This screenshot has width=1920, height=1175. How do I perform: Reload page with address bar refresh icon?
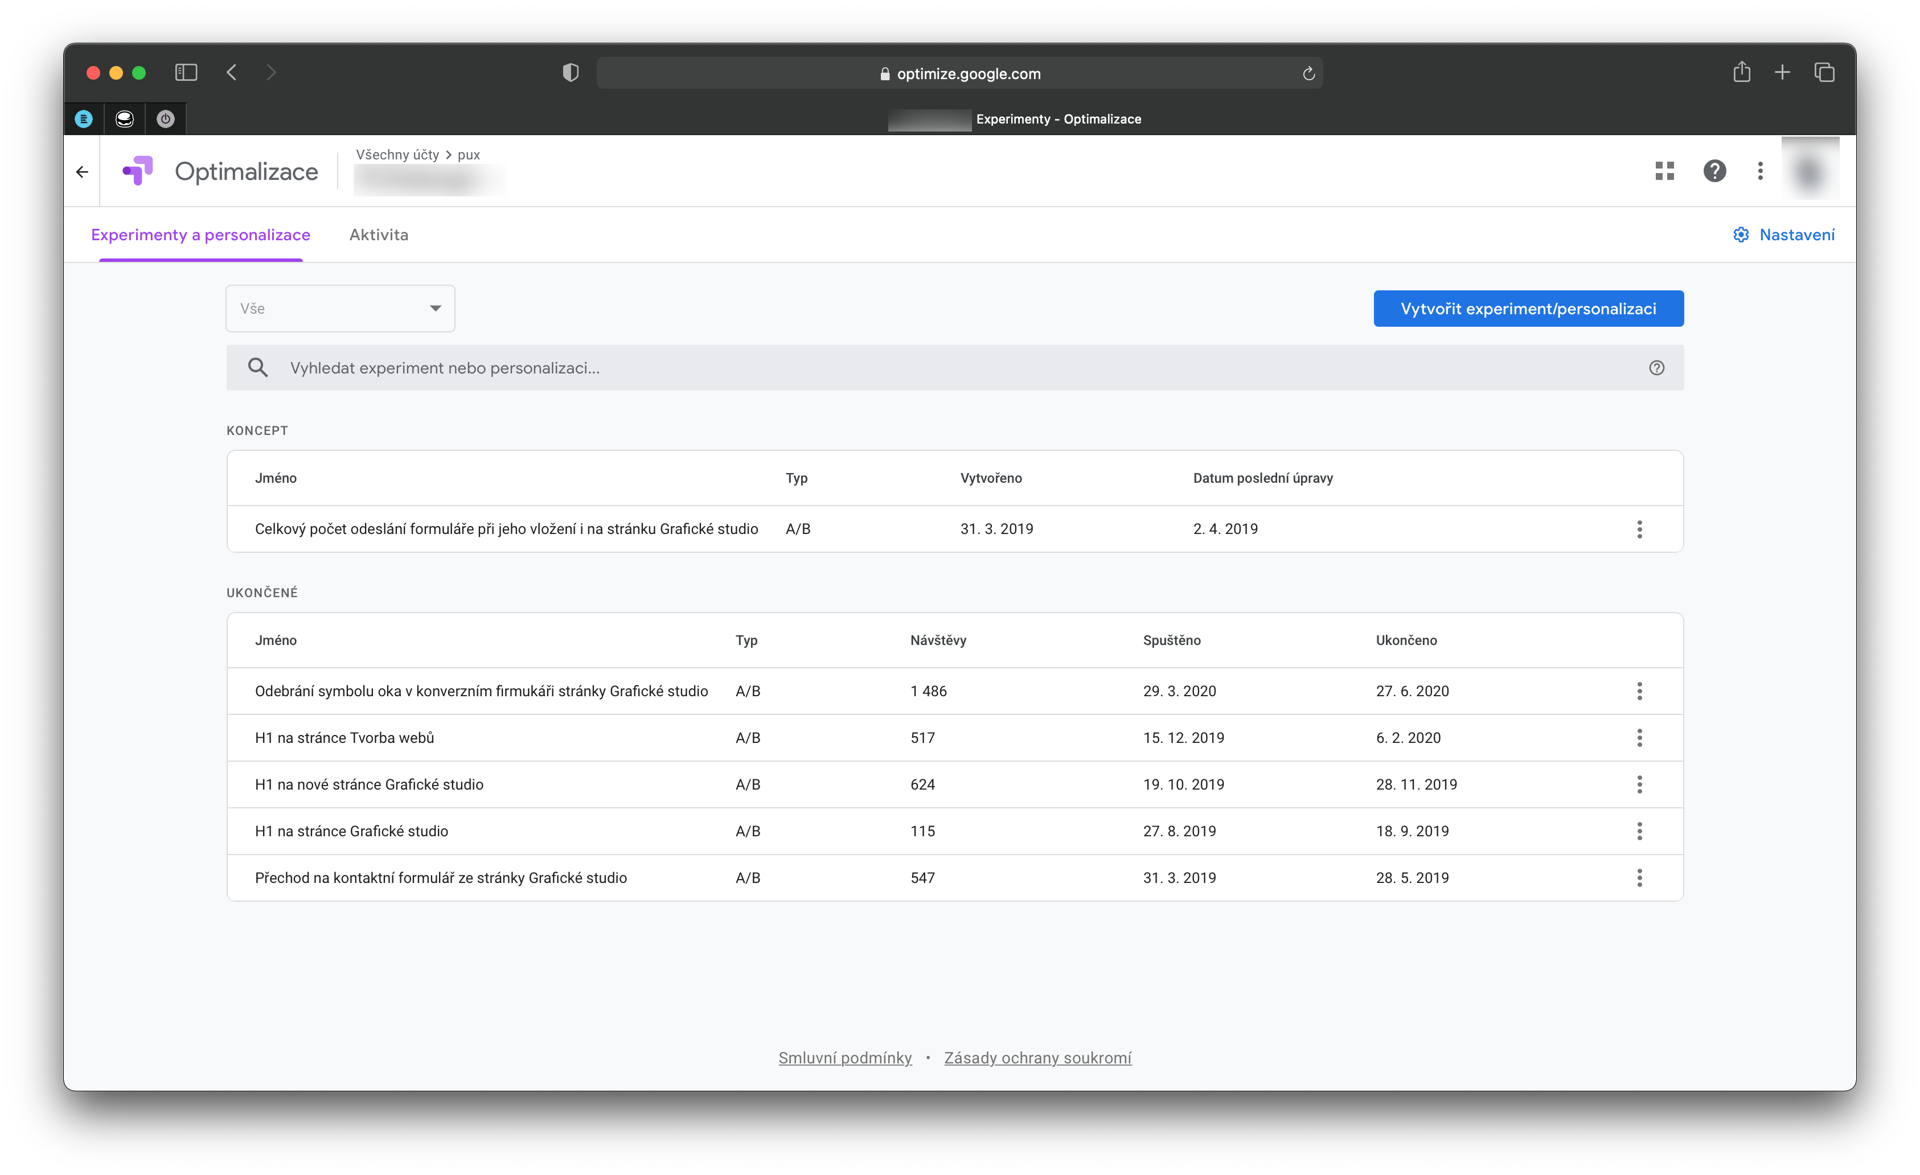[1308, 73]
